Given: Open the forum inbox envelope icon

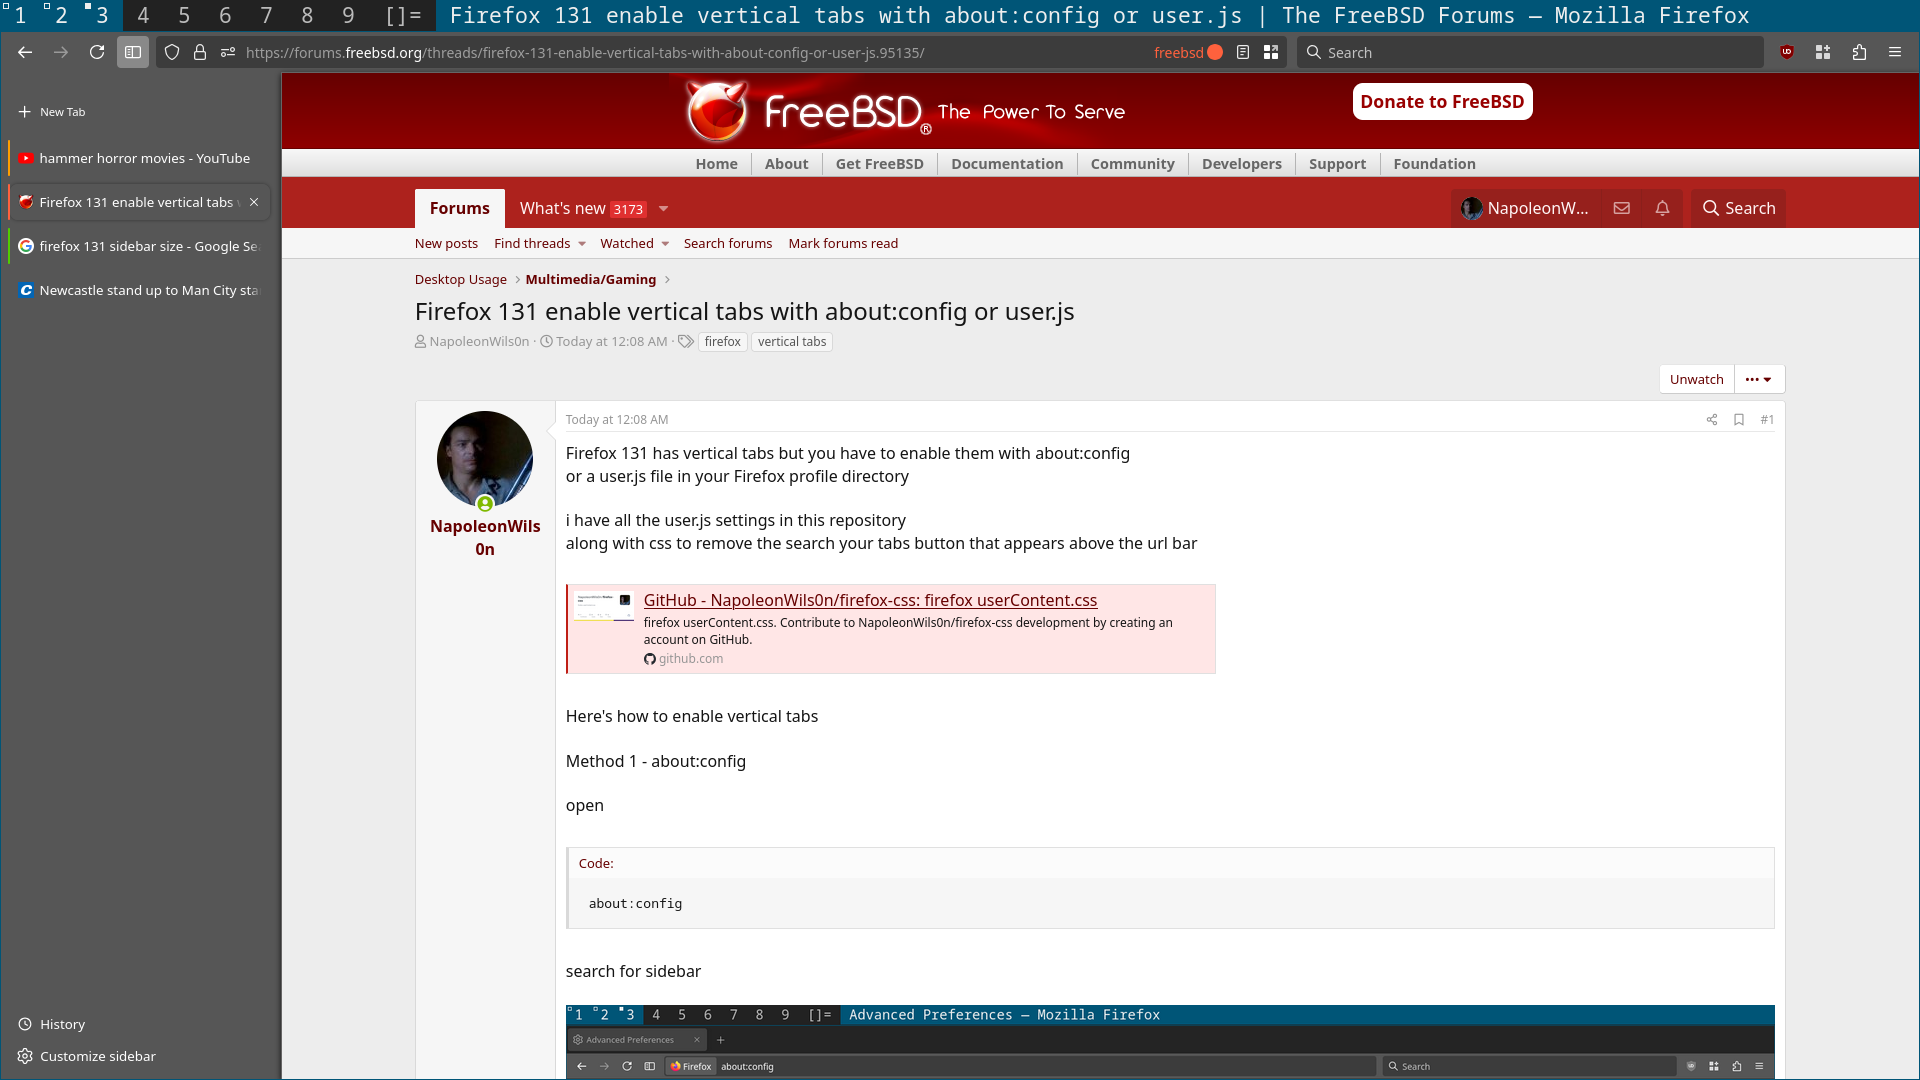Looking at the screenshot, I should pyautogui.click(x=1622, y=208).
